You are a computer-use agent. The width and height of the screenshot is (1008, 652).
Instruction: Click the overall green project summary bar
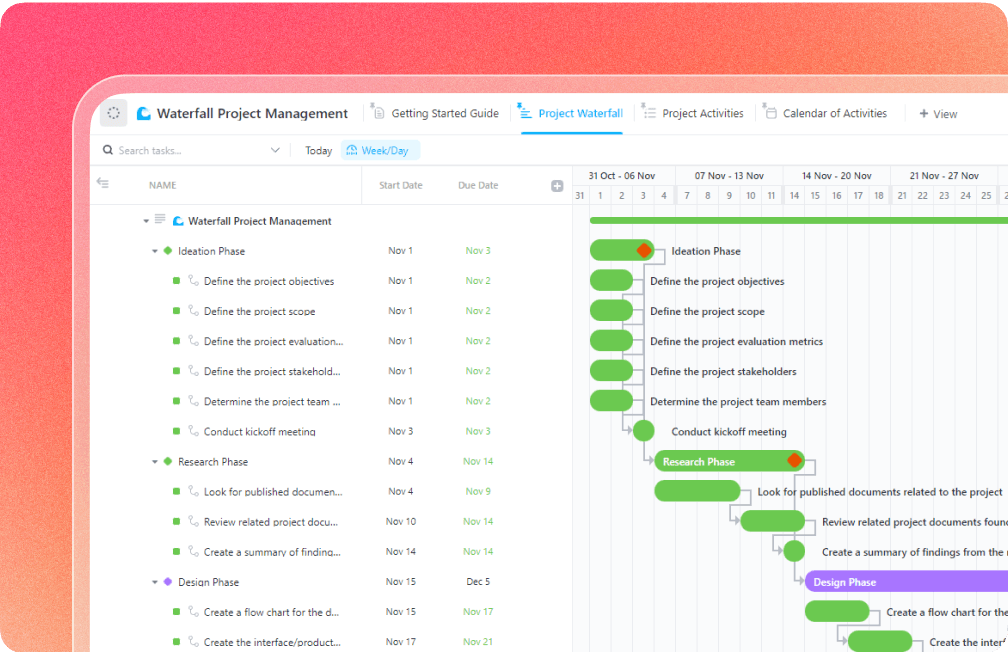coord(798,221)
